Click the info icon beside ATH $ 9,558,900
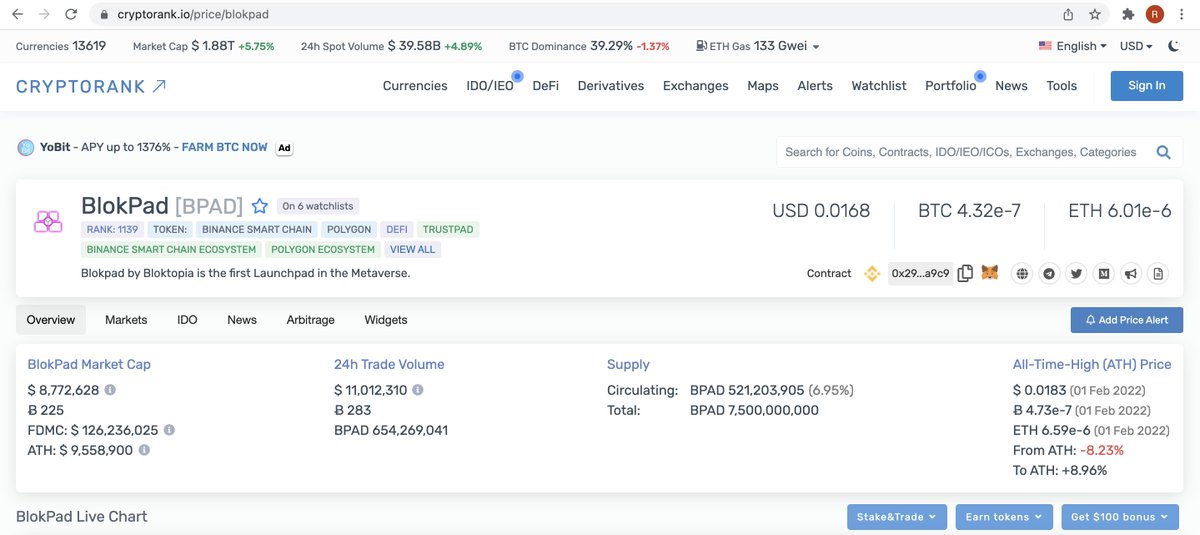Screen dimensions: 1200x535 click(144, 451)
